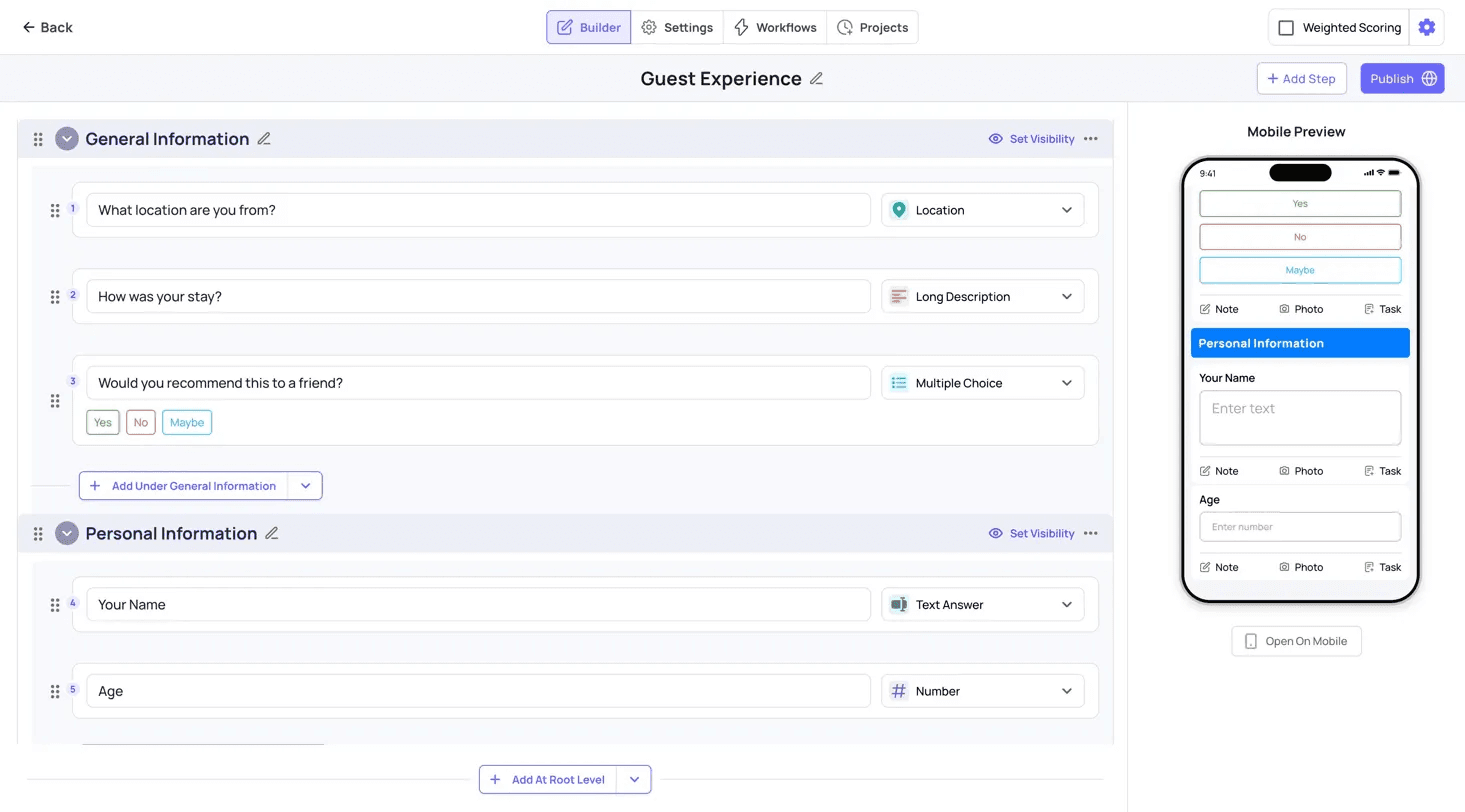Open the Text Answer type dropdown
Viewport: 1465px width, 812px height.
pyautogui.click(x=982, y=605)
